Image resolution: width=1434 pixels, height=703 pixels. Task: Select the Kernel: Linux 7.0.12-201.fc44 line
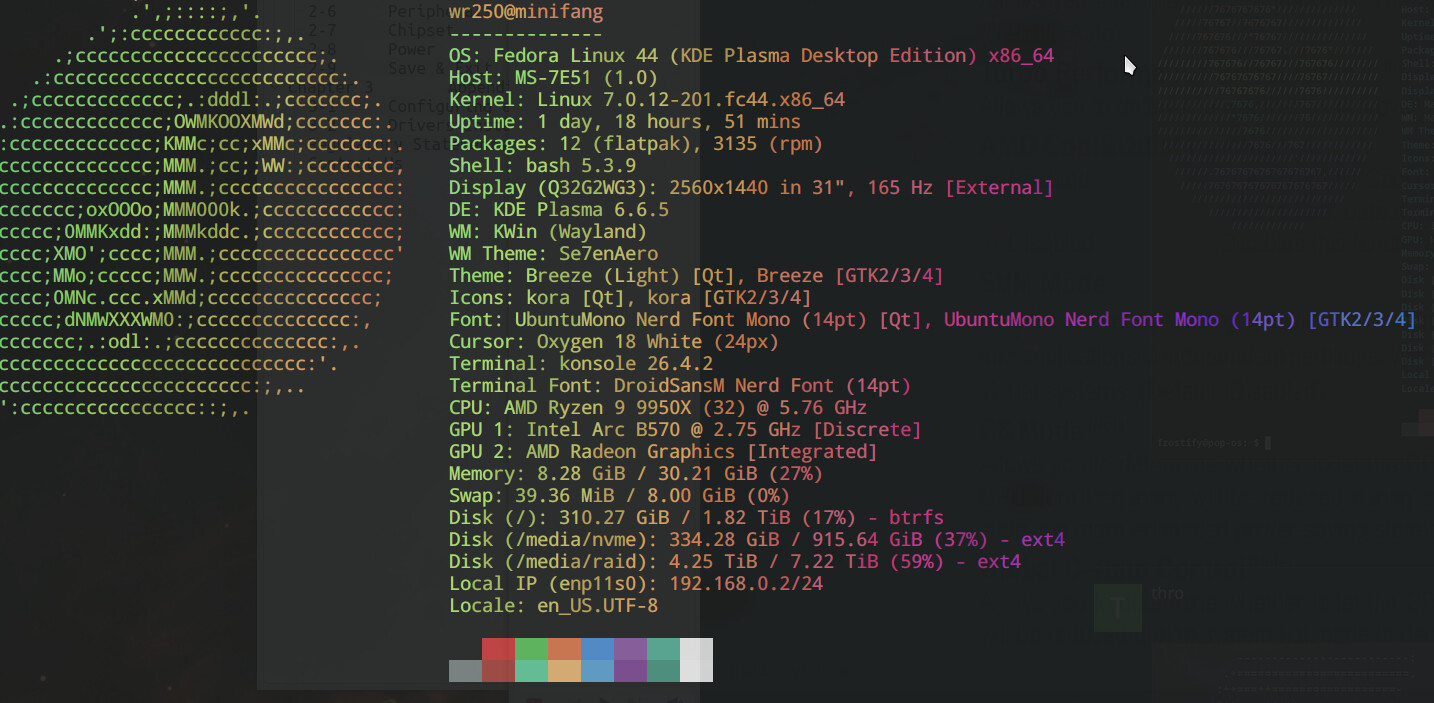[x=647, y=100]
